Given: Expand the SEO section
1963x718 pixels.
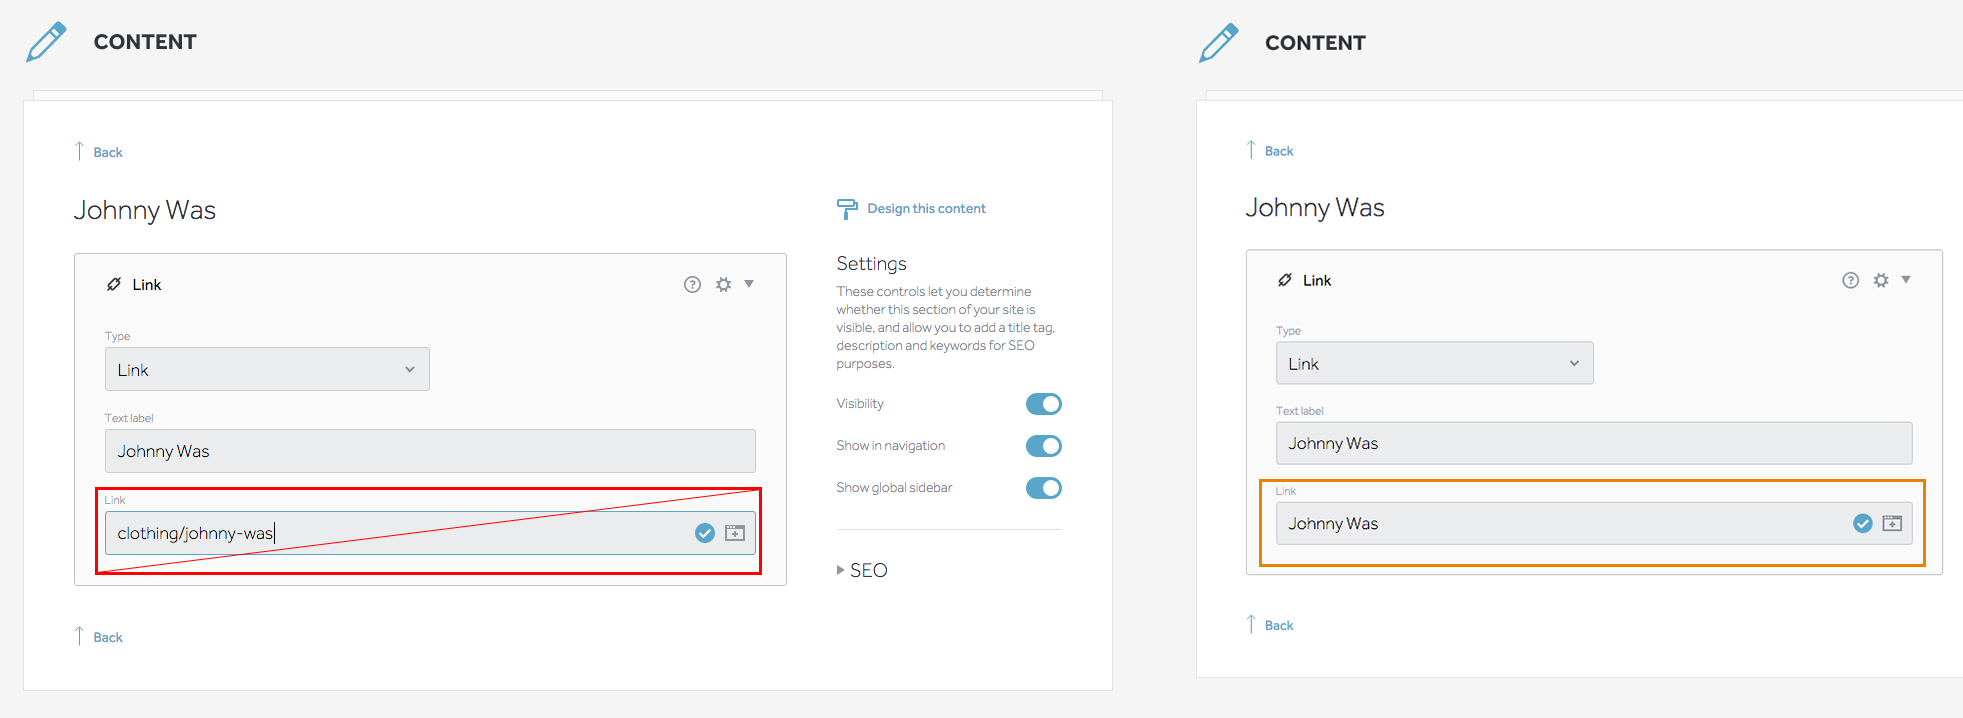Looking at the screenshot, I should (862, 570).
